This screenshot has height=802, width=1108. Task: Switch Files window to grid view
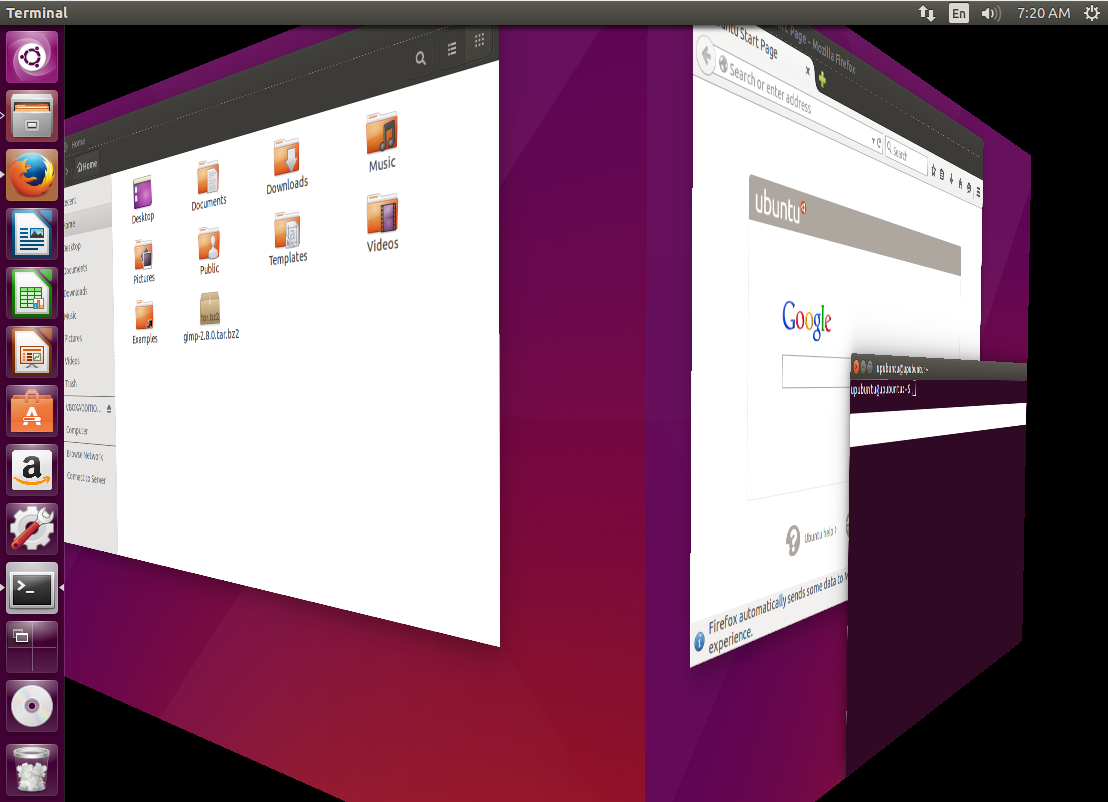coord(479,40)
